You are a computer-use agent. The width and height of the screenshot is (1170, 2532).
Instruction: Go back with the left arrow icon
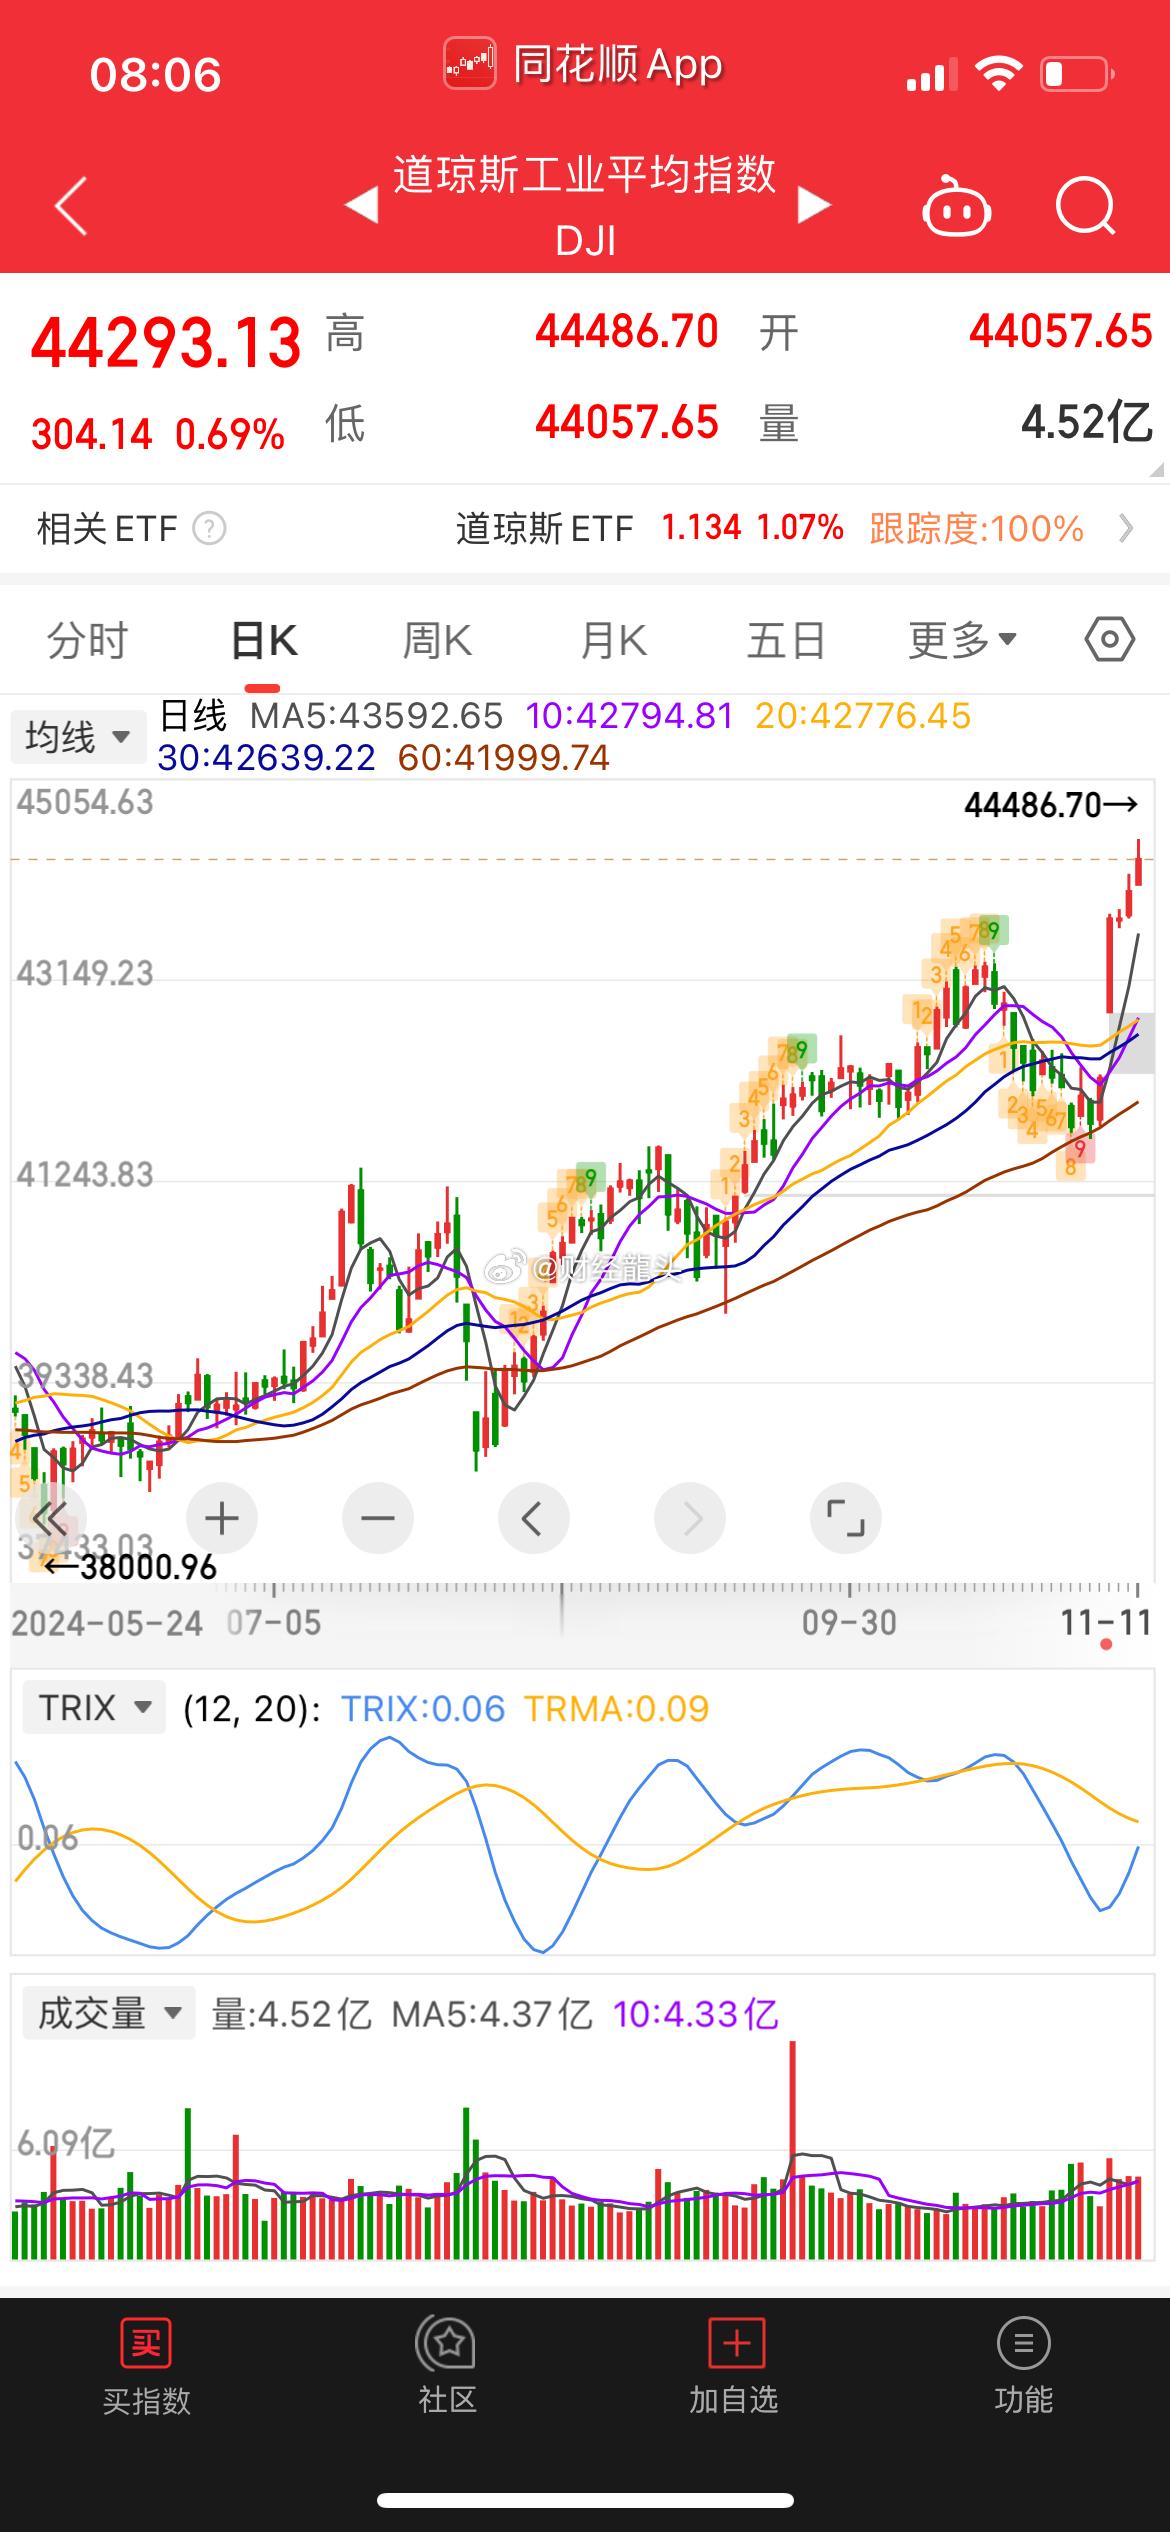pyautogui.click(x=71, y=206)
